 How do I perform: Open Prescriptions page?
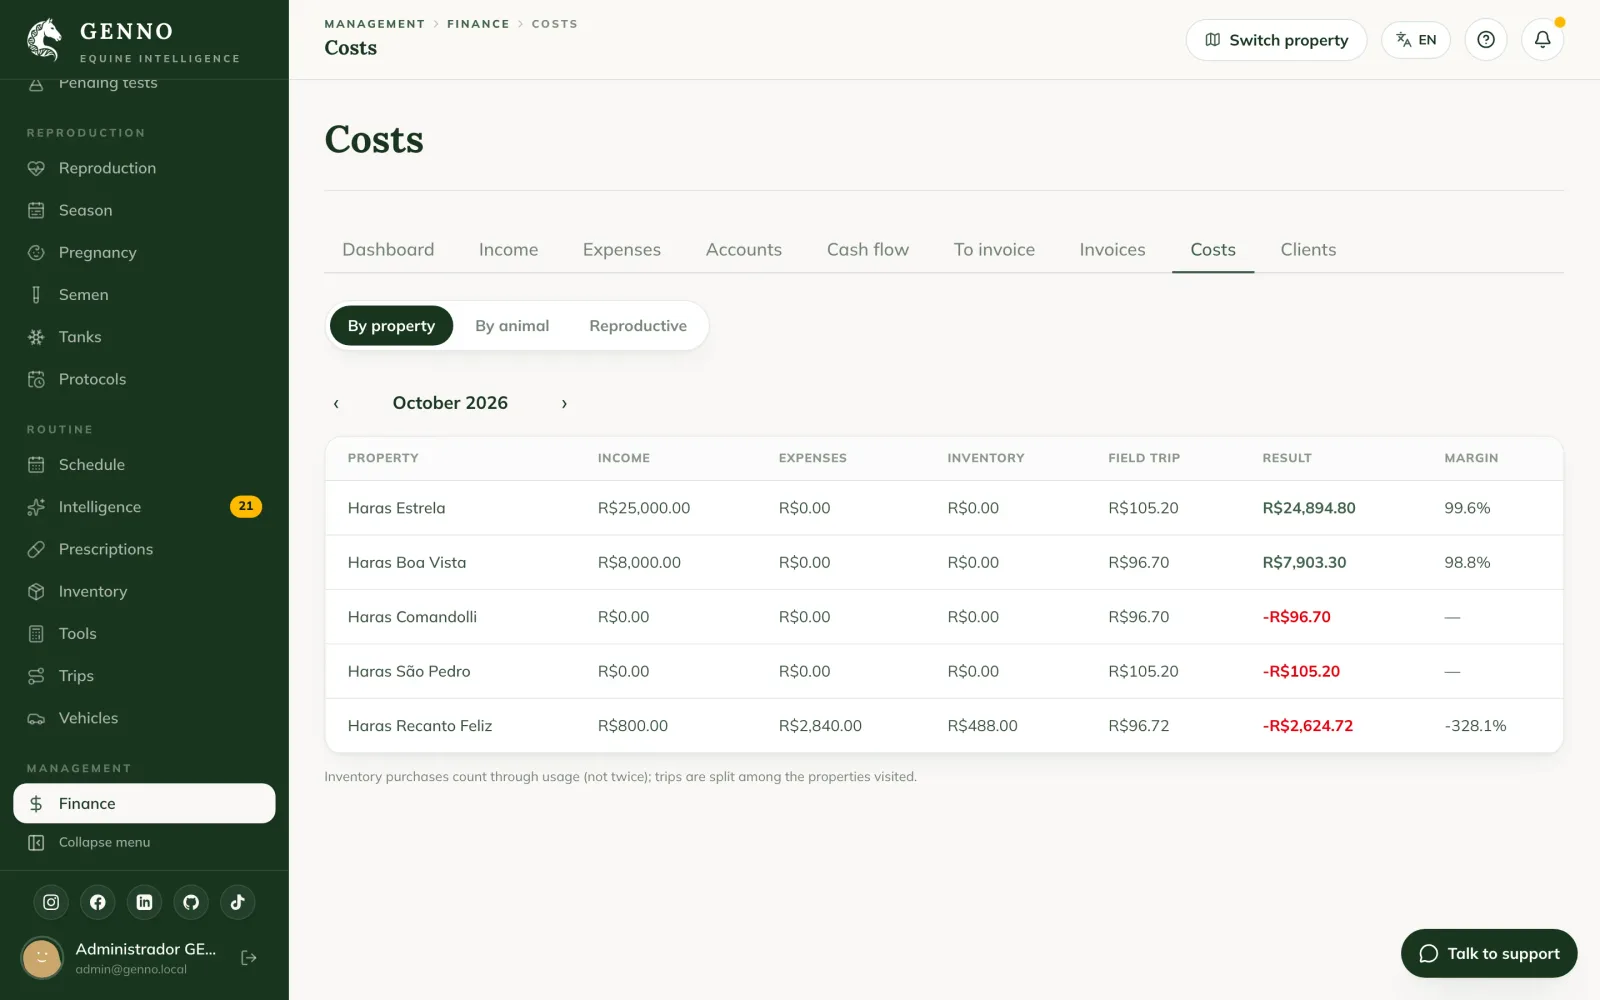[144, 549]
